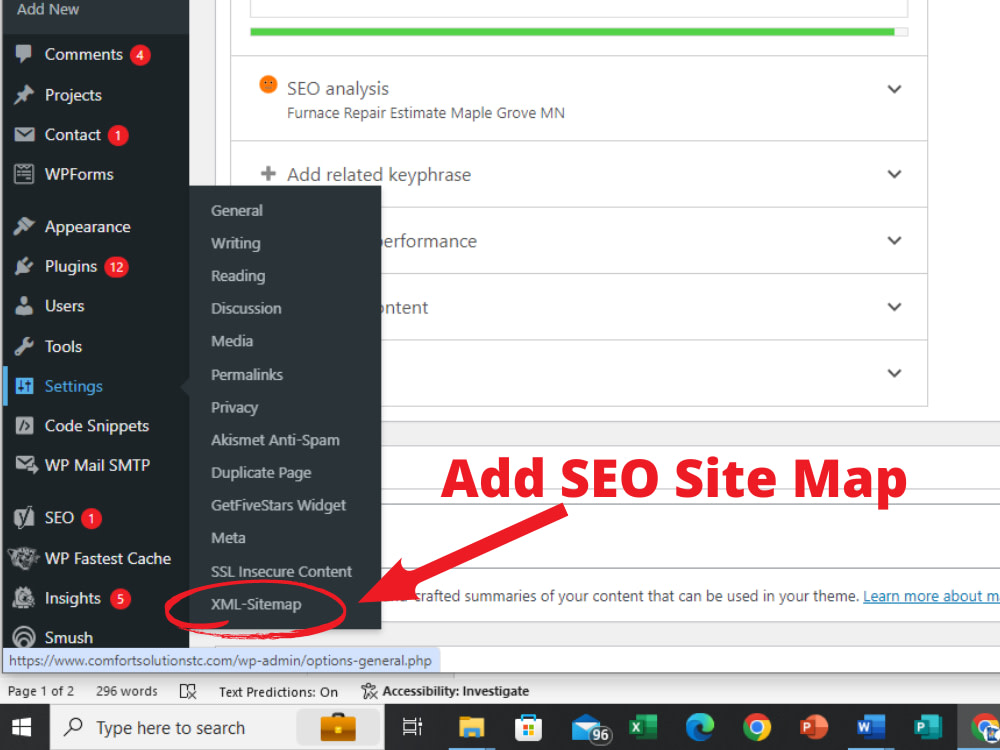Viewport: 1000px width, 750px height.
Task: Click the Tools wrench icon
Action: tap(24, 346)
